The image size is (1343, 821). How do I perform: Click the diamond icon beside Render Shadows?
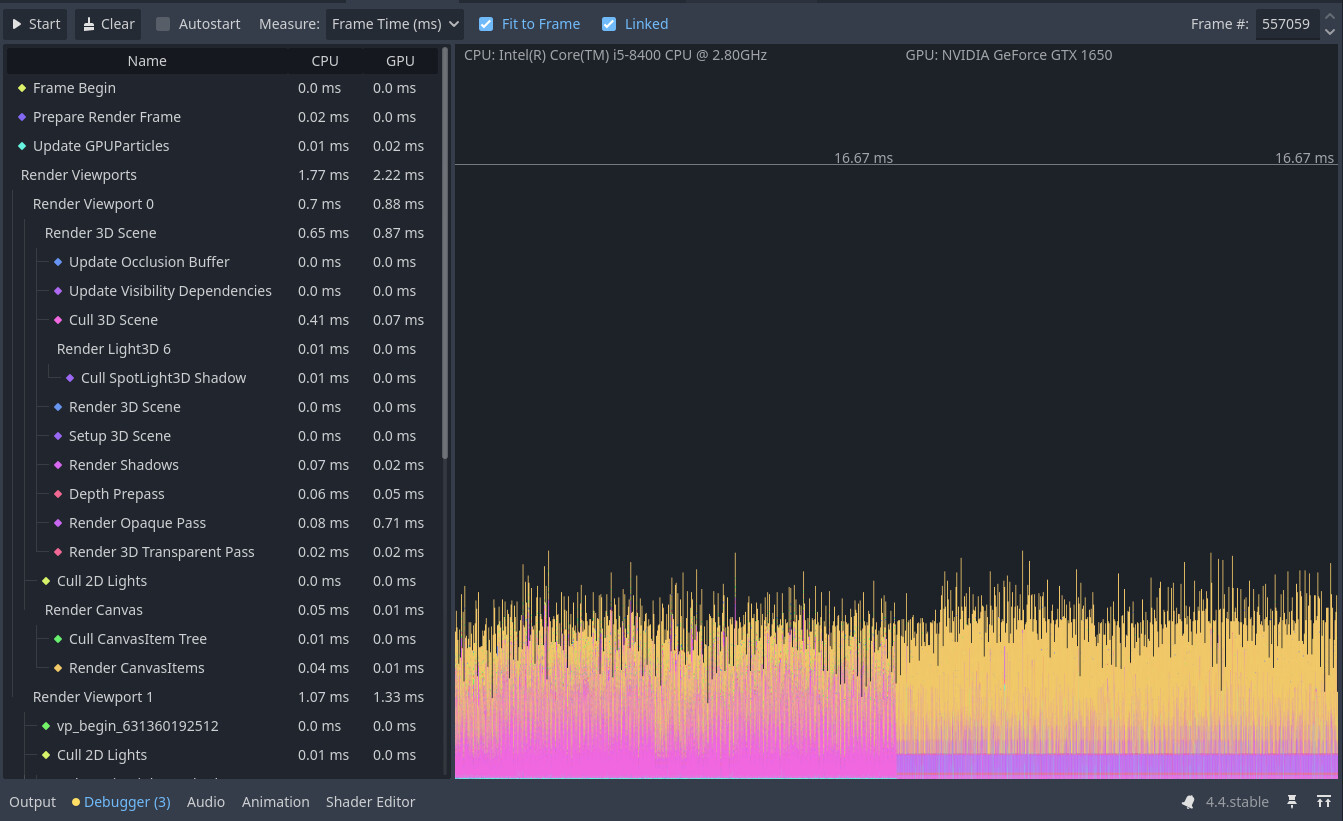tap(58, 465)
